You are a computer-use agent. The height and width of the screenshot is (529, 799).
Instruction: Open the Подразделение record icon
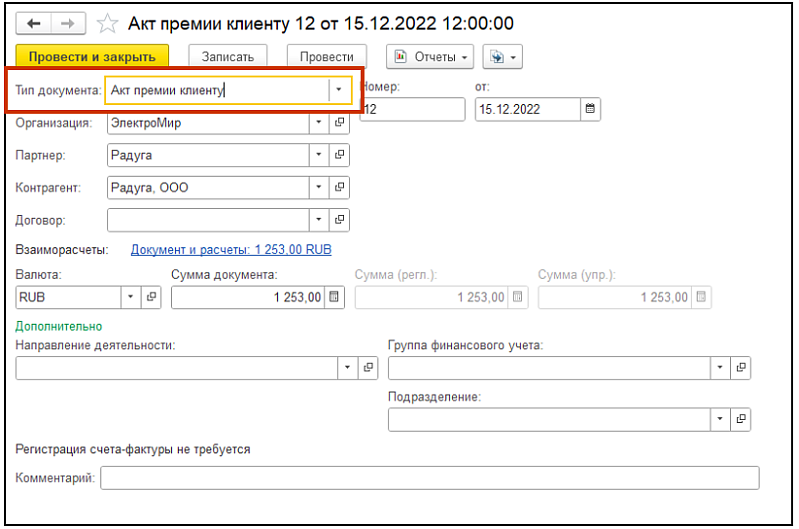[740, 419]
